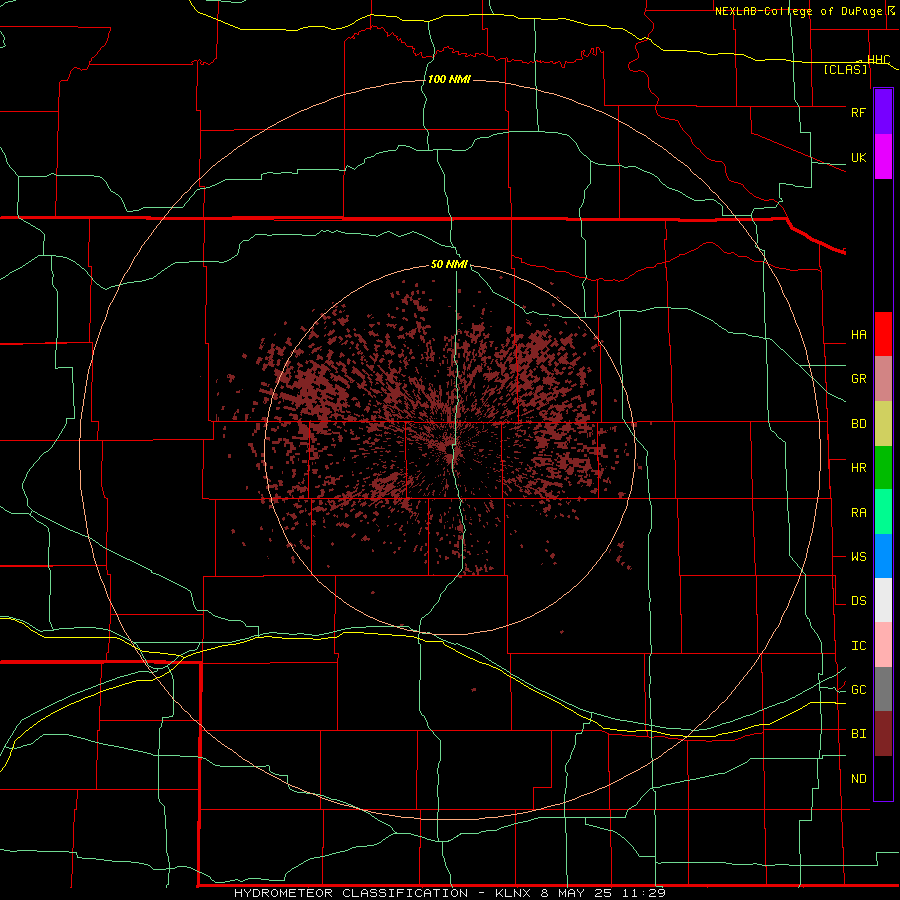Click the GC gray legend swatch
Viewport: 900px width, 900px height.
(883, 689)
